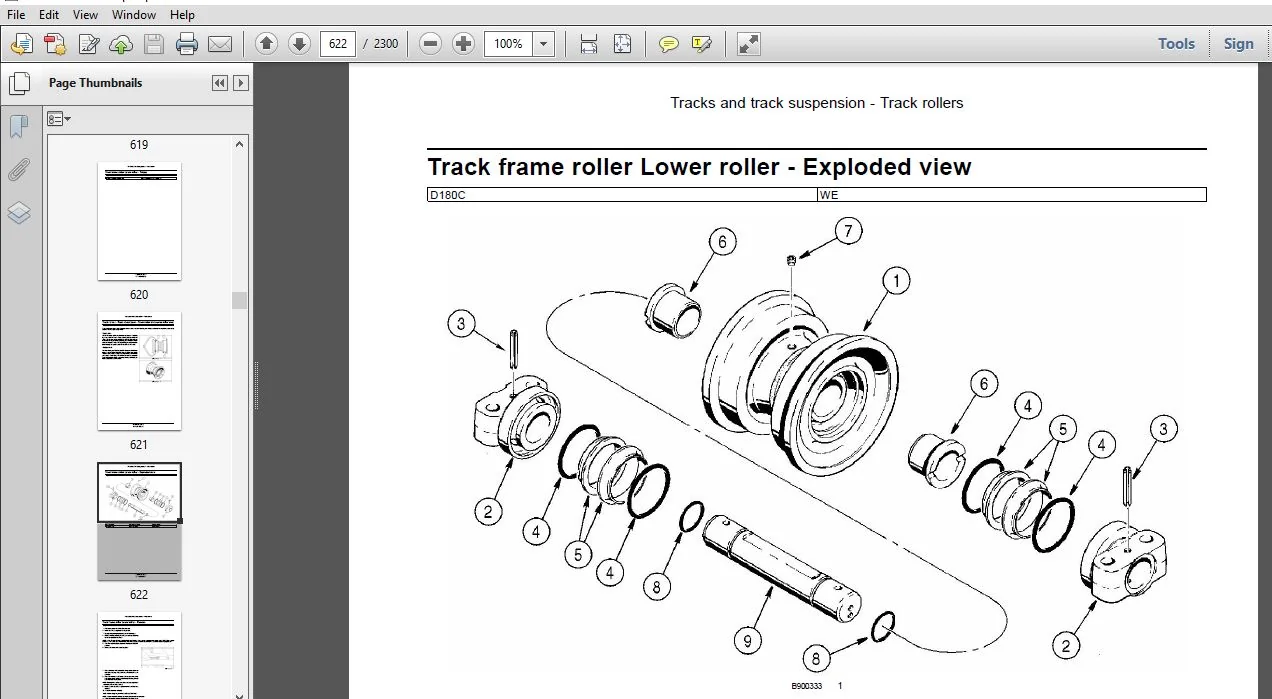Click the Print icon
1272x699 pixels.
[187, 44]
